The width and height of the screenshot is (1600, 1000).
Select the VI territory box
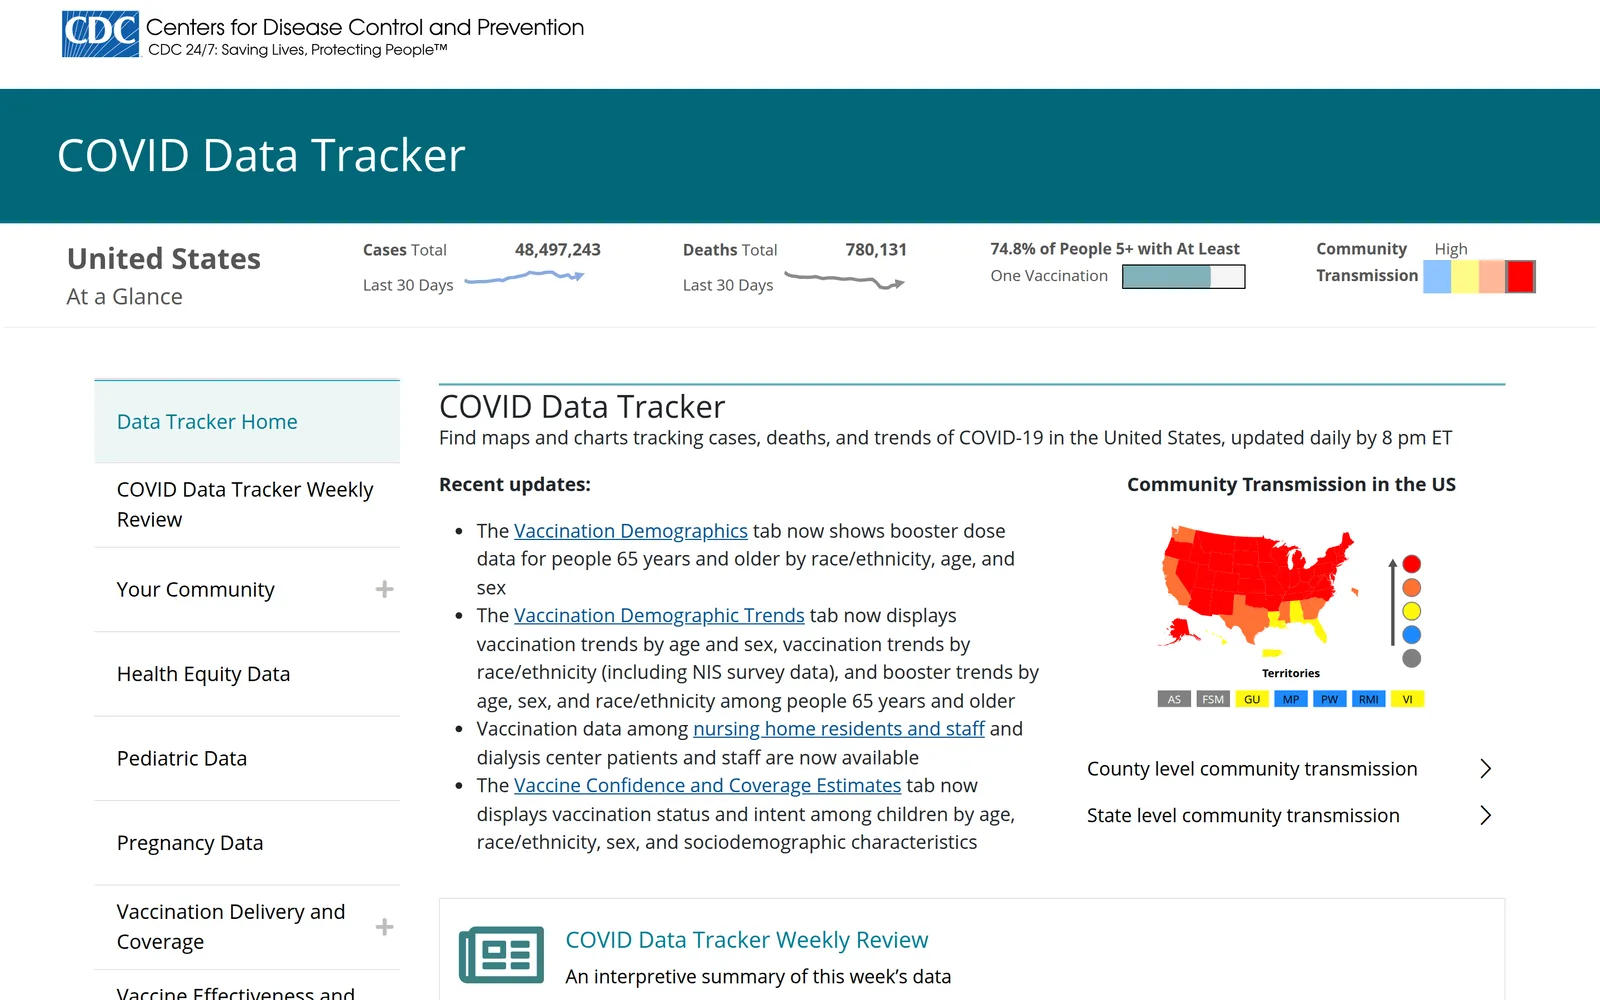point(1407,699)
